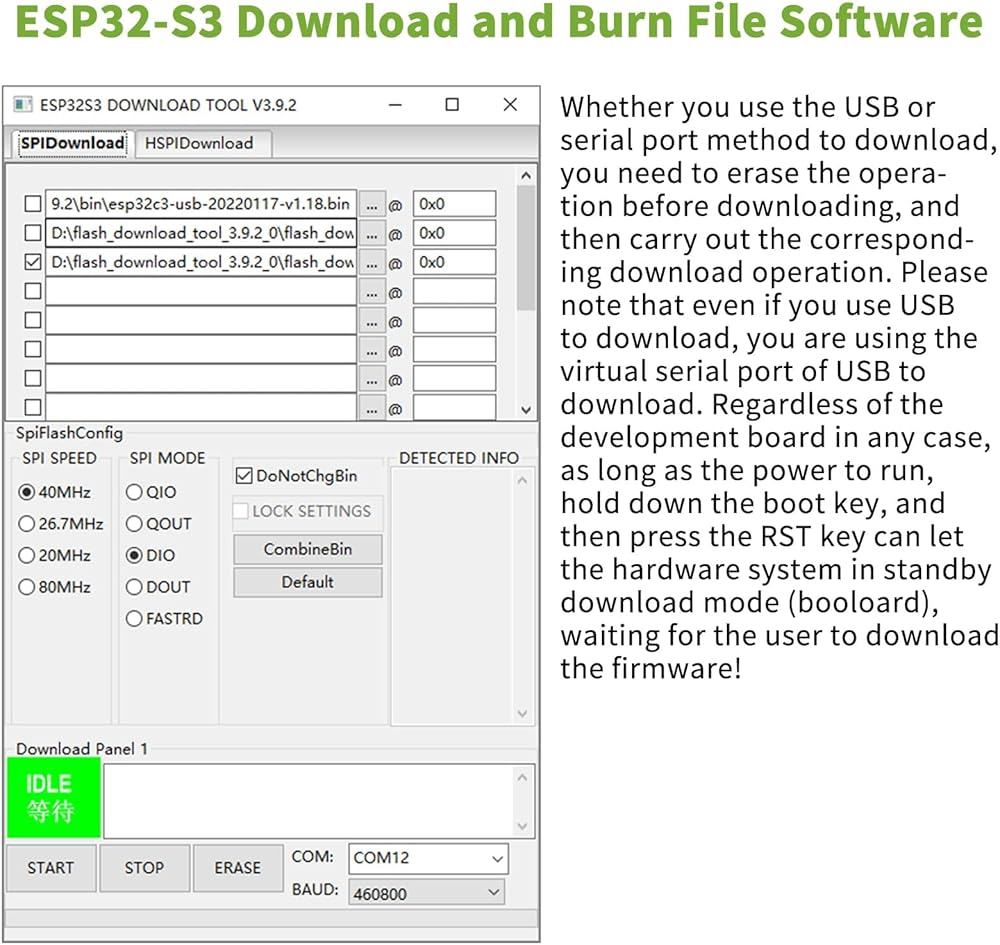The image size is (1000, 945).
Task: Open the COM port dropdown showing COM12
Action: [x=428, y=858]
